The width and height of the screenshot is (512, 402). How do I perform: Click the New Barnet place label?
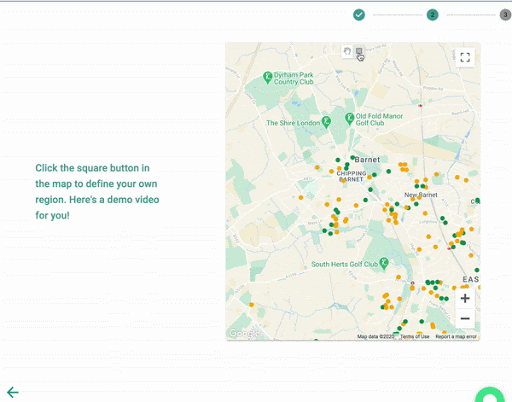(421, 195)
